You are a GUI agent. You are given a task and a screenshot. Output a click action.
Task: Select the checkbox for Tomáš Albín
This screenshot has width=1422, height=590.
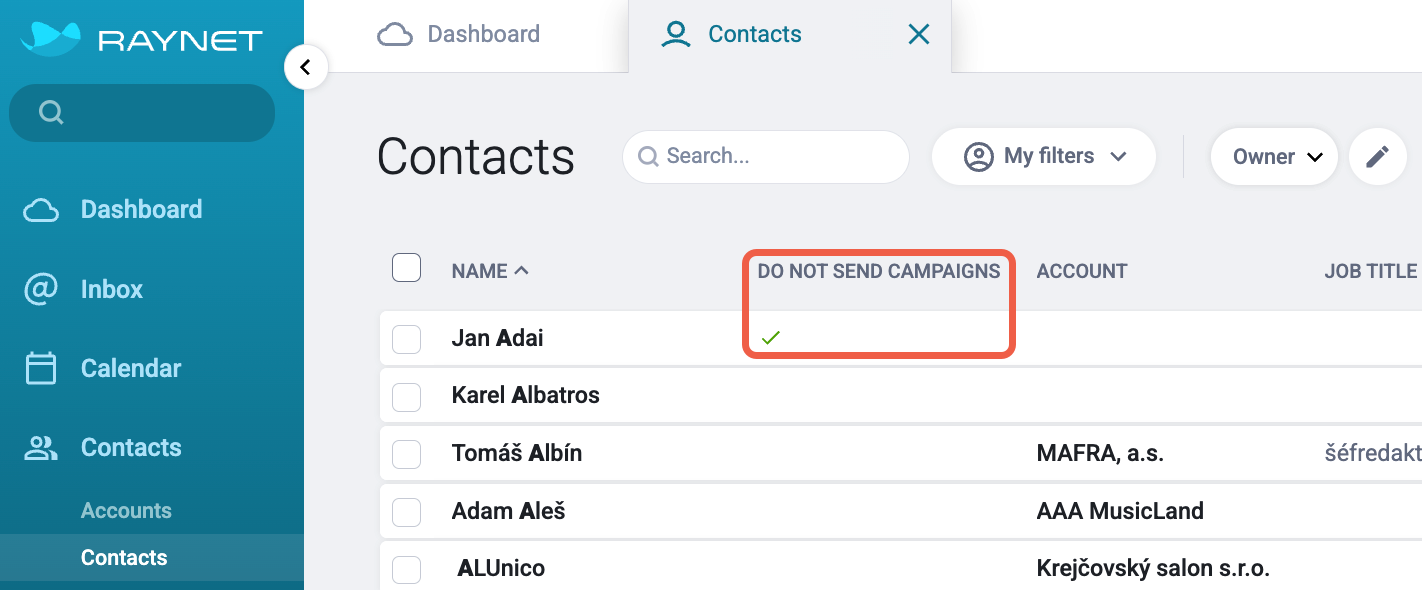[406, 454]
